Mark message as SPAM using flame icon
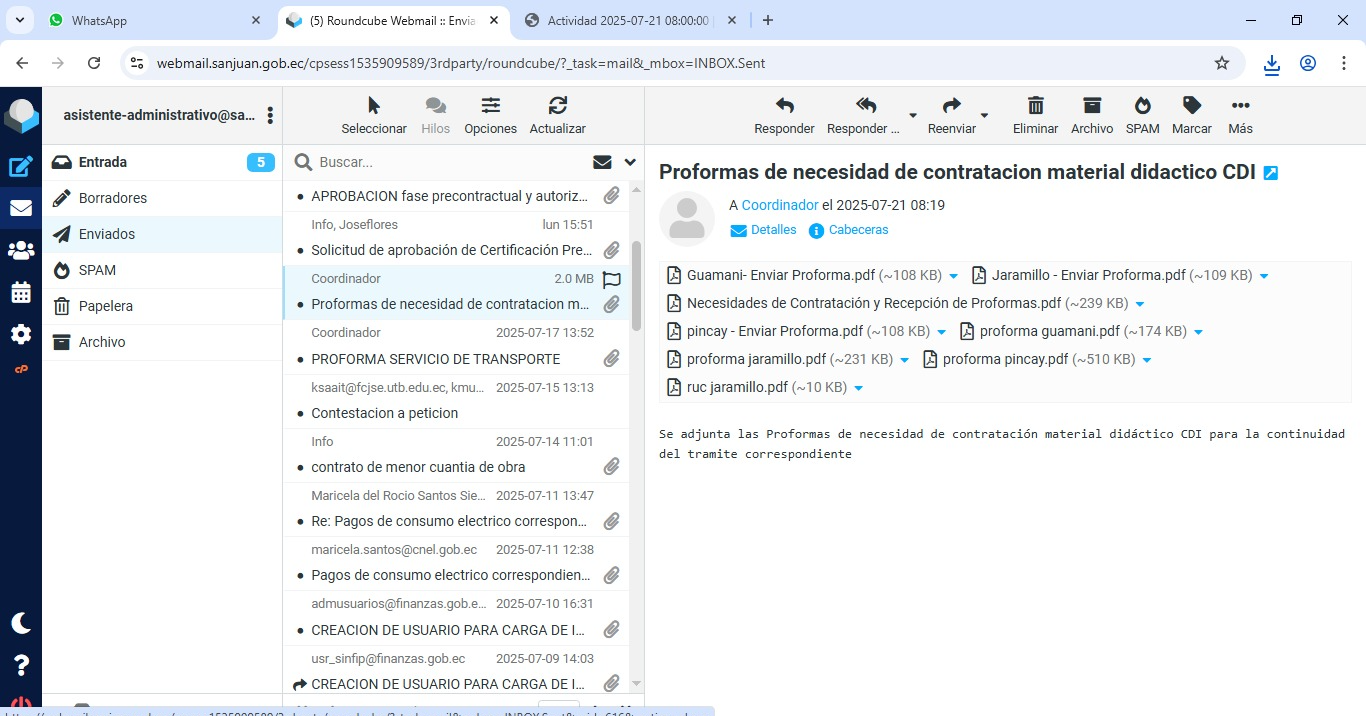Image resolution: width=1366 pixels, height=716 pixels. 1142,106
